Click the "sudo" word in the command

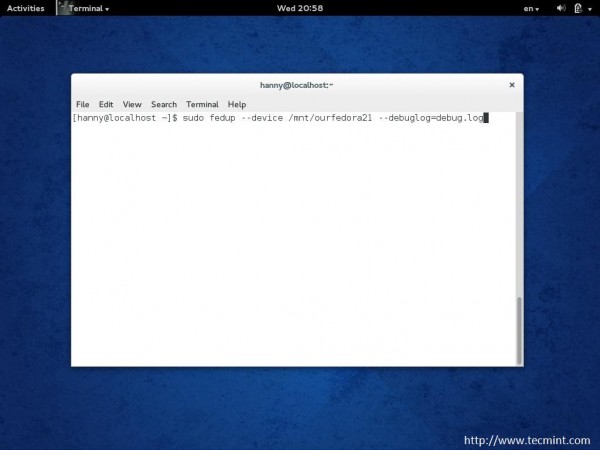pos(193,118)
